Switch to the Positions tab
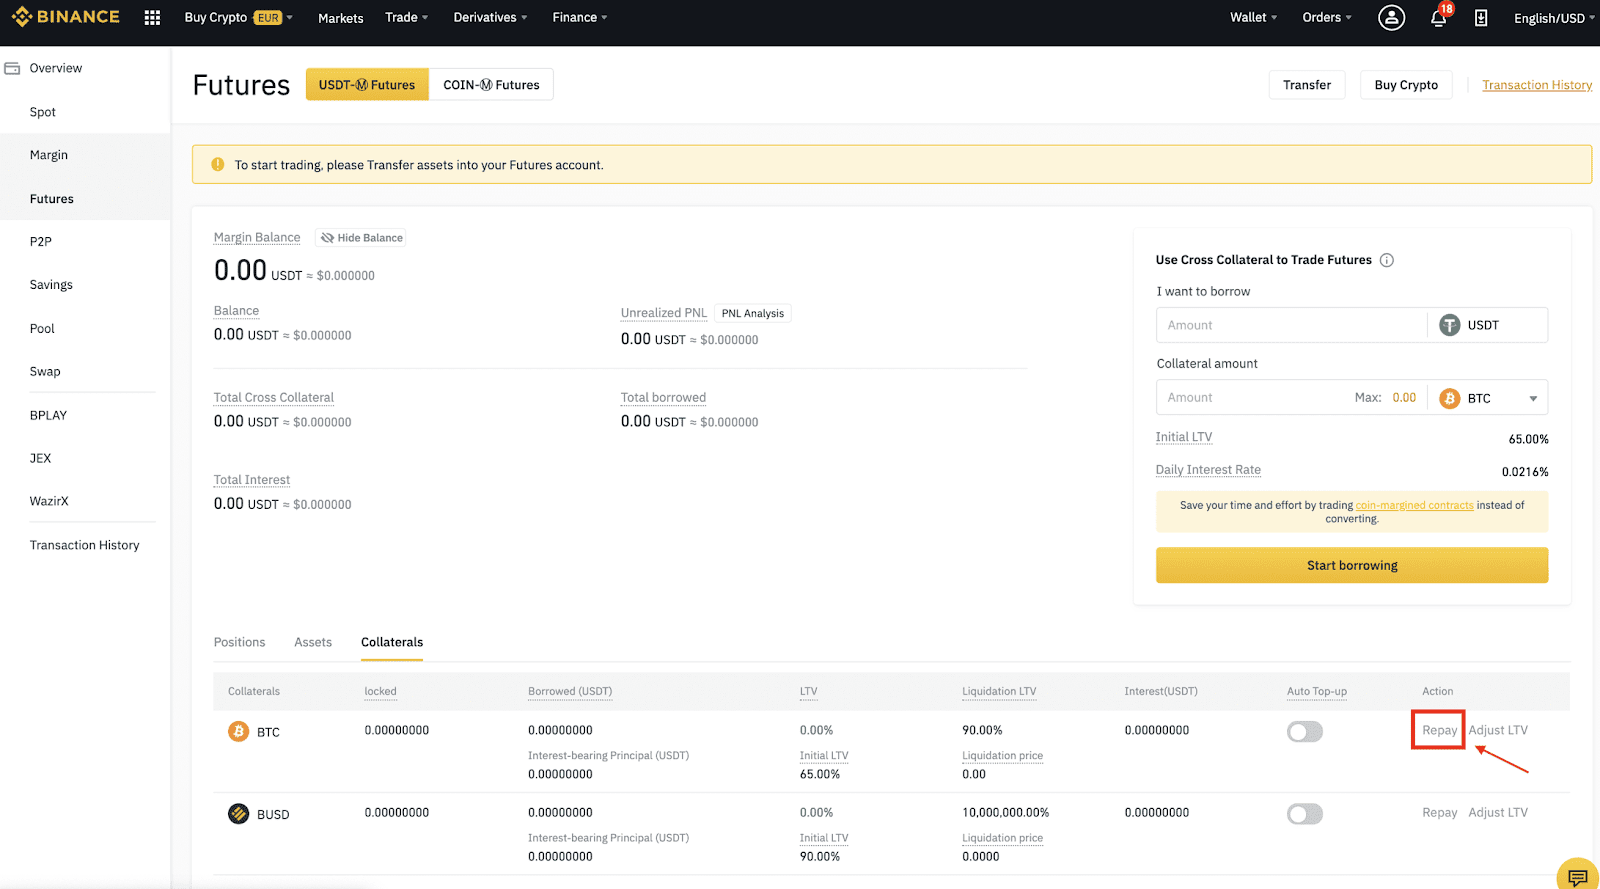 pyautogui.click(x=239, y=642)
